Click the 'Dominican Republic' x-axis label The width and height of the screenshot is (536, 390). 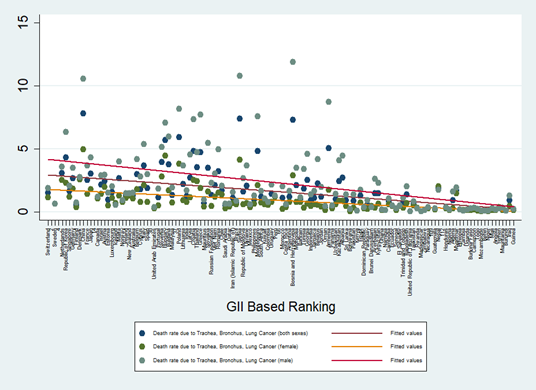pos(364,252)
